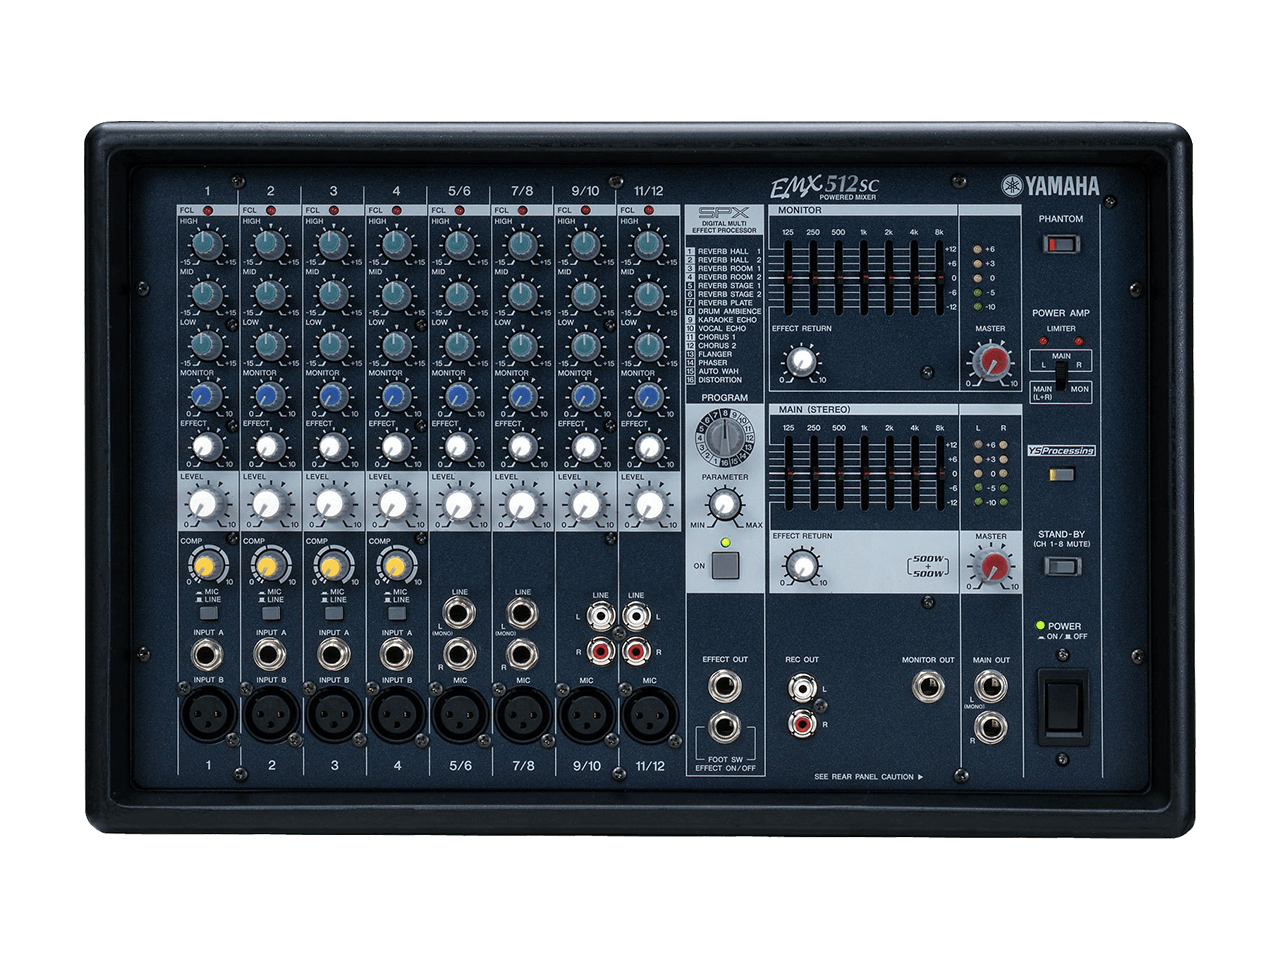The image size is (1280, 960).
Task: Toggle the PHANTOM power switch
Action: tap(1061, 243)
